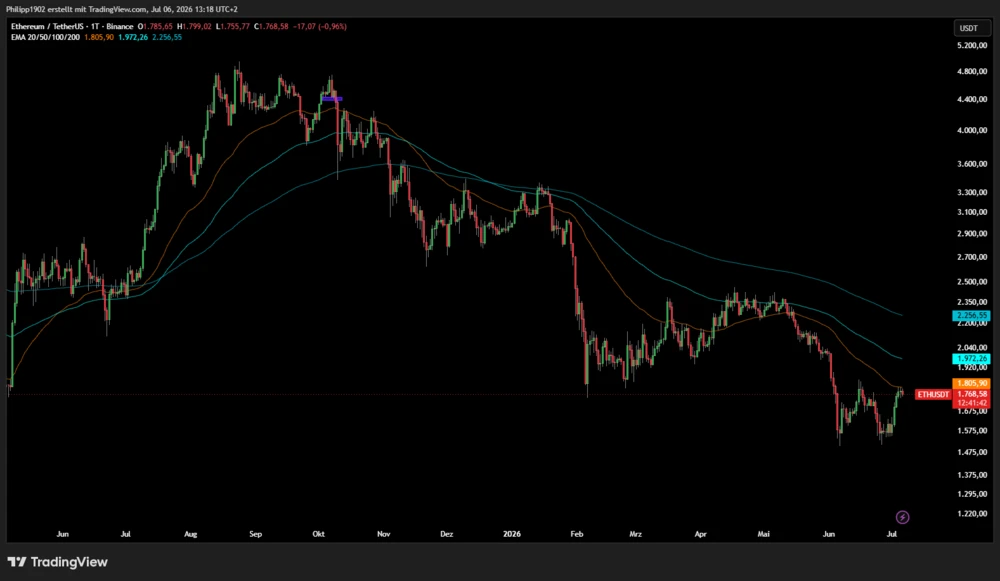Click the Feb label on time axis

pyautogui.click(x=577, y=534)
